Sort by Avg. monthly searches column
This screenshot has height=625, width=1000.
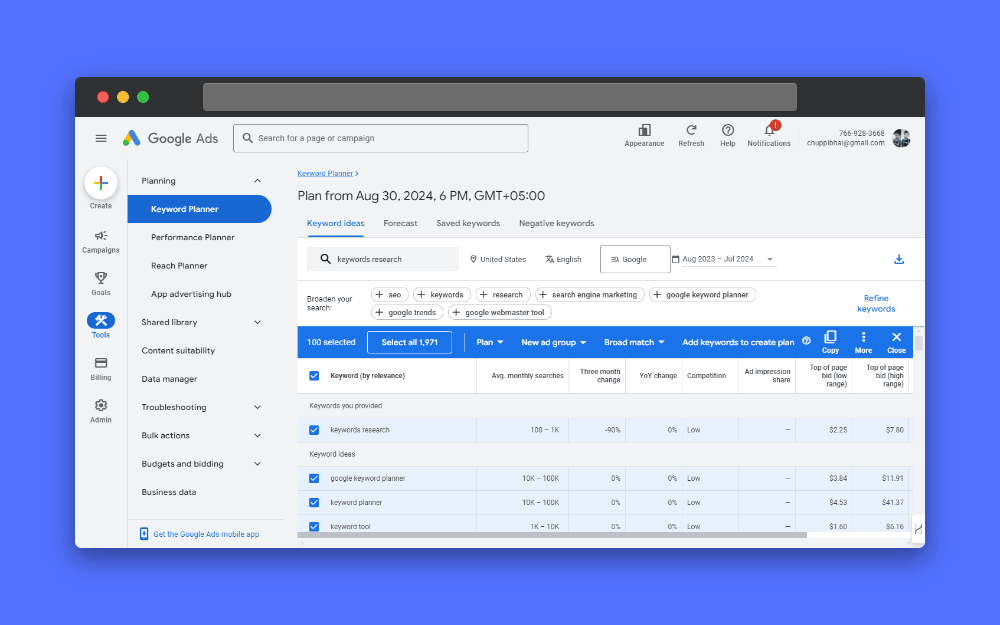pos(527,376)
